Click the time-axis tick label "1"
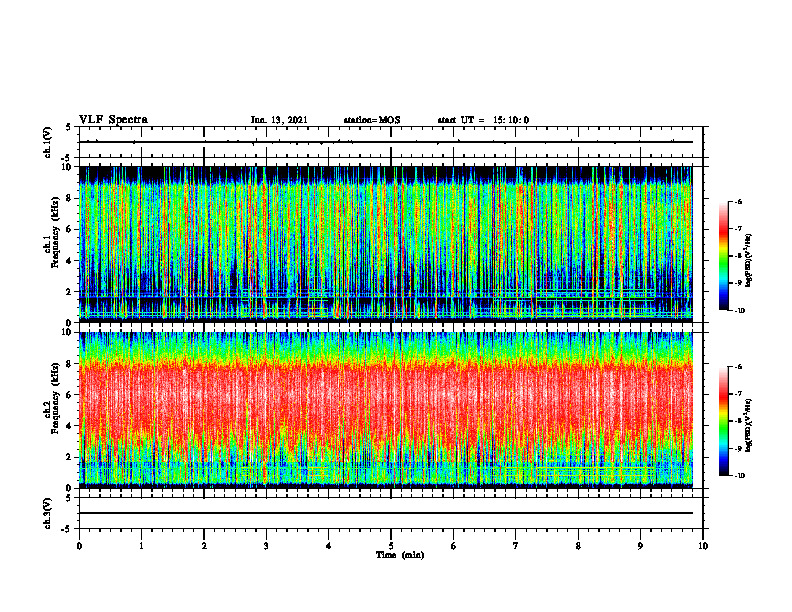792x612 pixels. coord(141,546)
